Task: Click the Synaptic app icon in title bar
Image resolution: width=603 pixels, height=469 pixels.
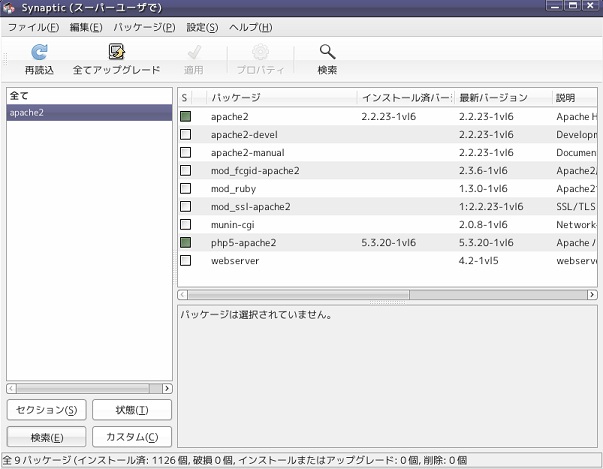Action: point(8,7)
